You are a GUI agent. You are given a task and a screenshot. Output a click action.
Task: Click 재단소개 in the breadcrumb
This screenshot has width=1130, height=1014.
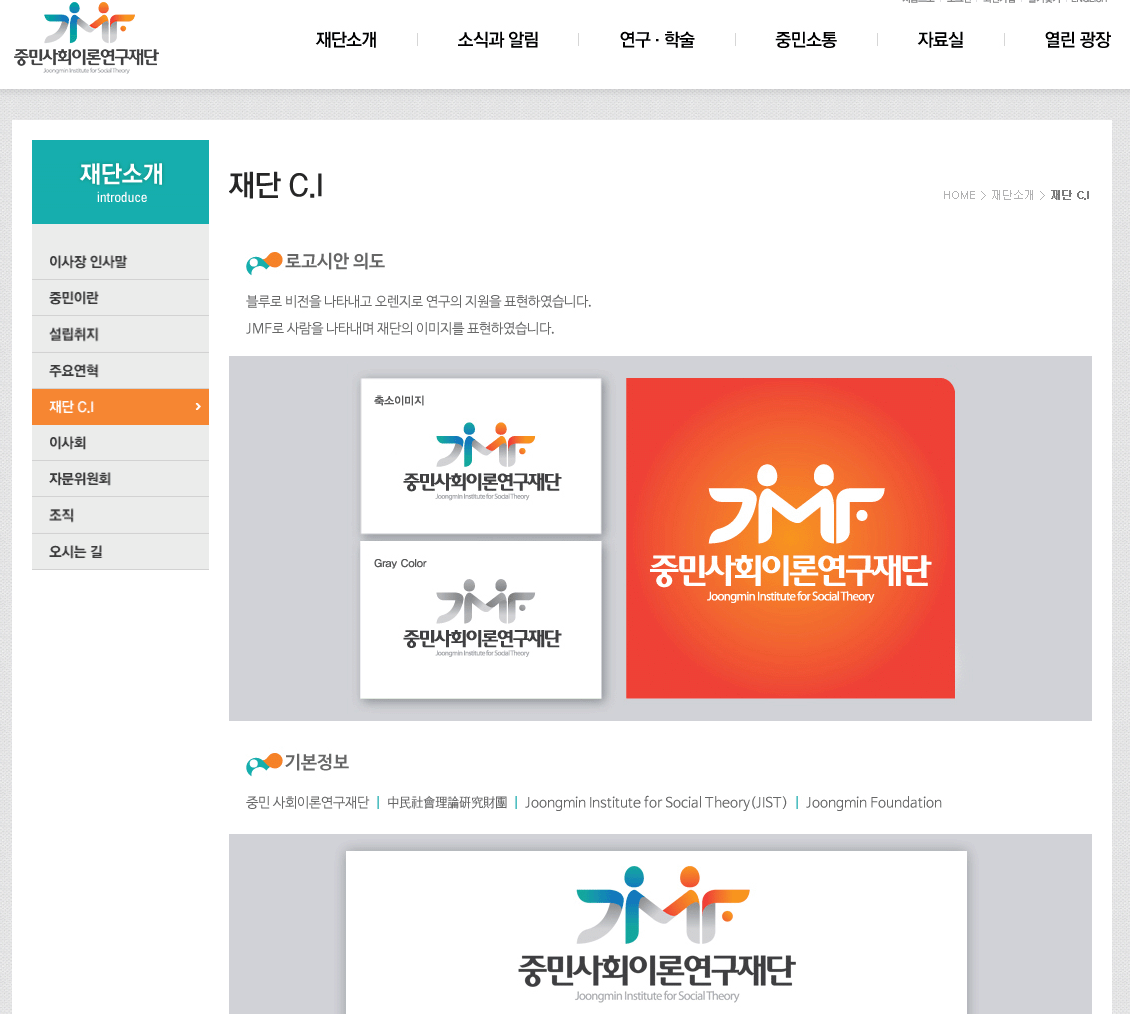(1012, 195)
